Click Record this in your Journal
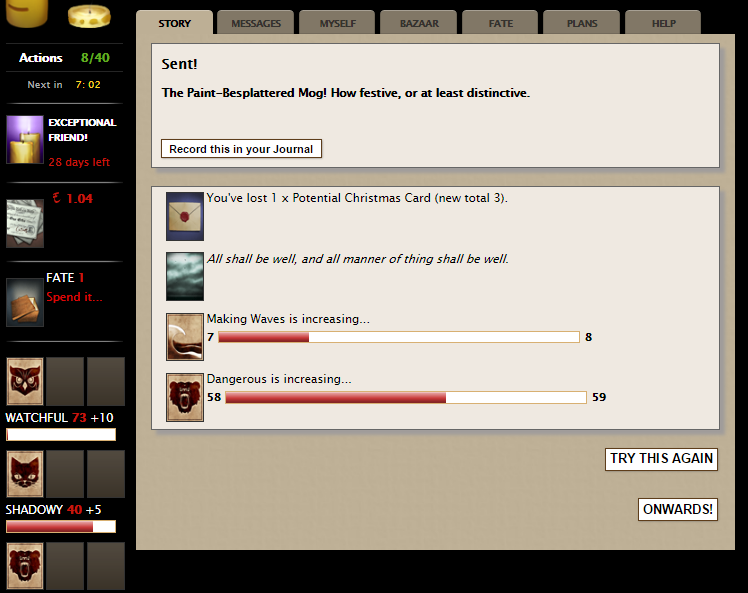Image resolution: width=748 pixels, height=593 pixels. [x=241, y=149]
